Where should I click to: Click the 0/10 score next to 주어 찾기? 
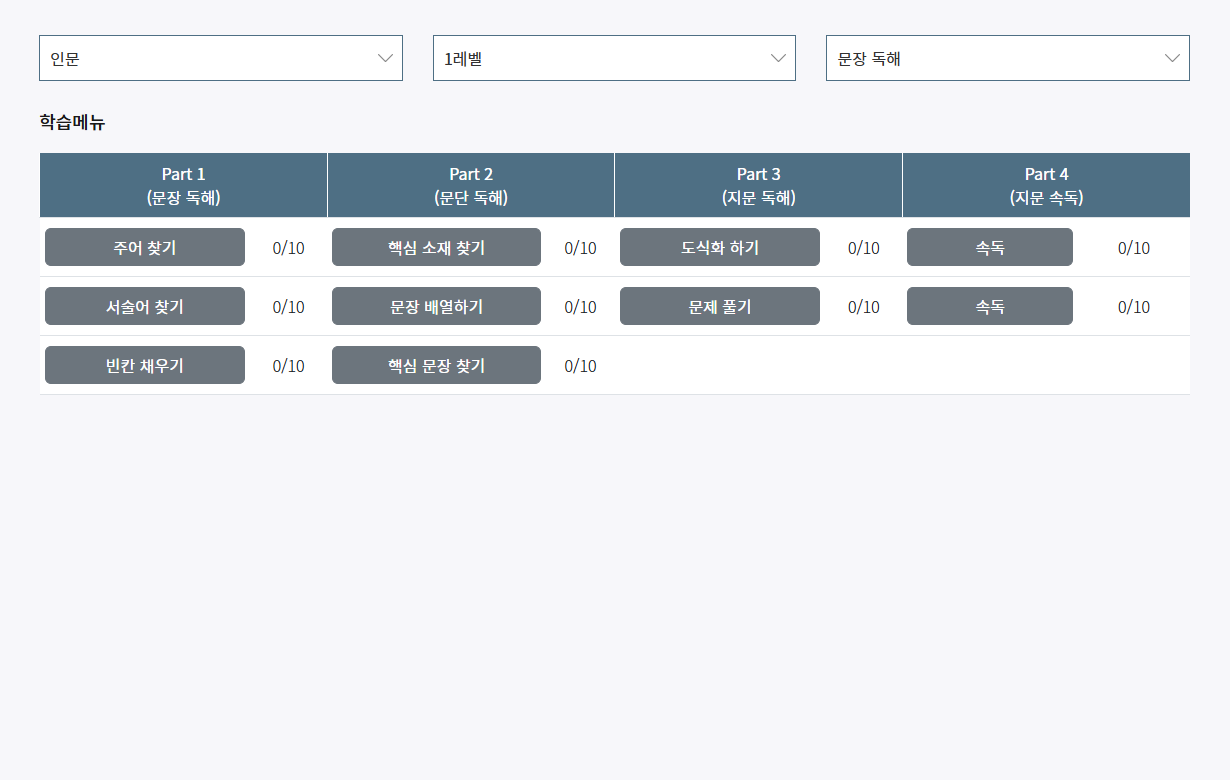[287, 248]
